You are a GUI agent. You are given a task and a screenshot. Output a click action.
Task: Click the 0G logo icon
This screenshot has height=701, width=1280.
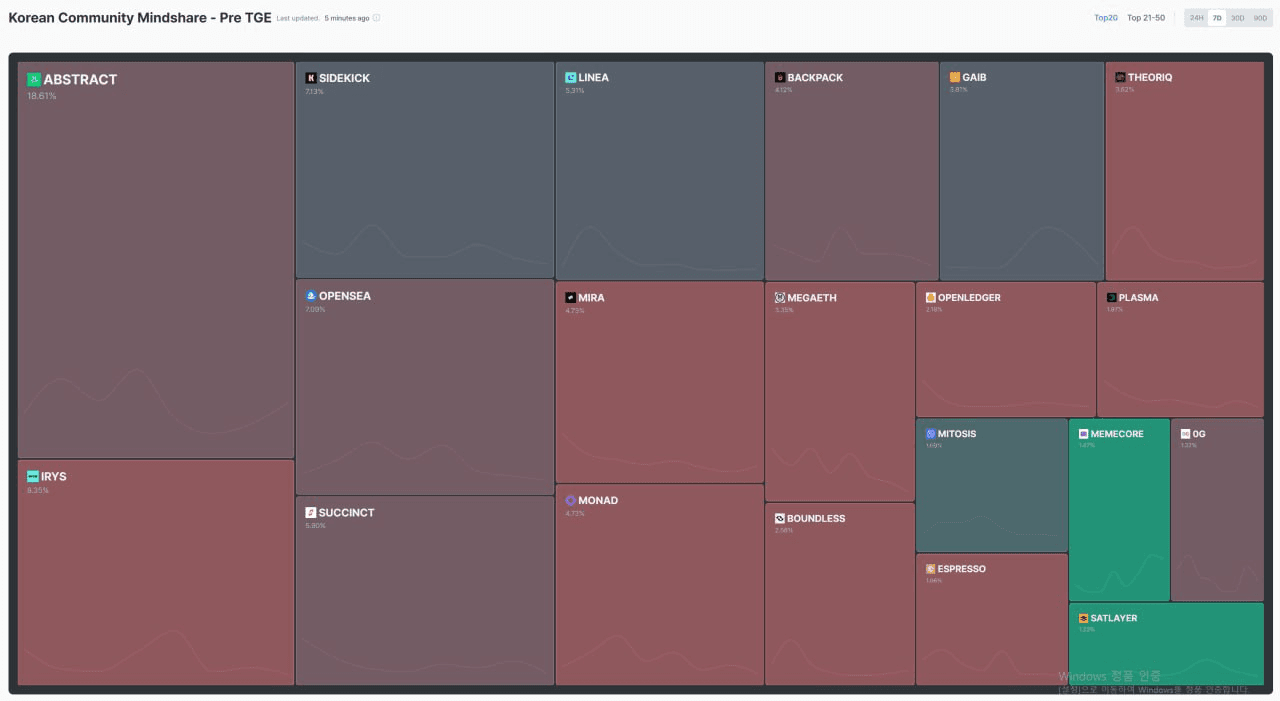point(1185,434)
